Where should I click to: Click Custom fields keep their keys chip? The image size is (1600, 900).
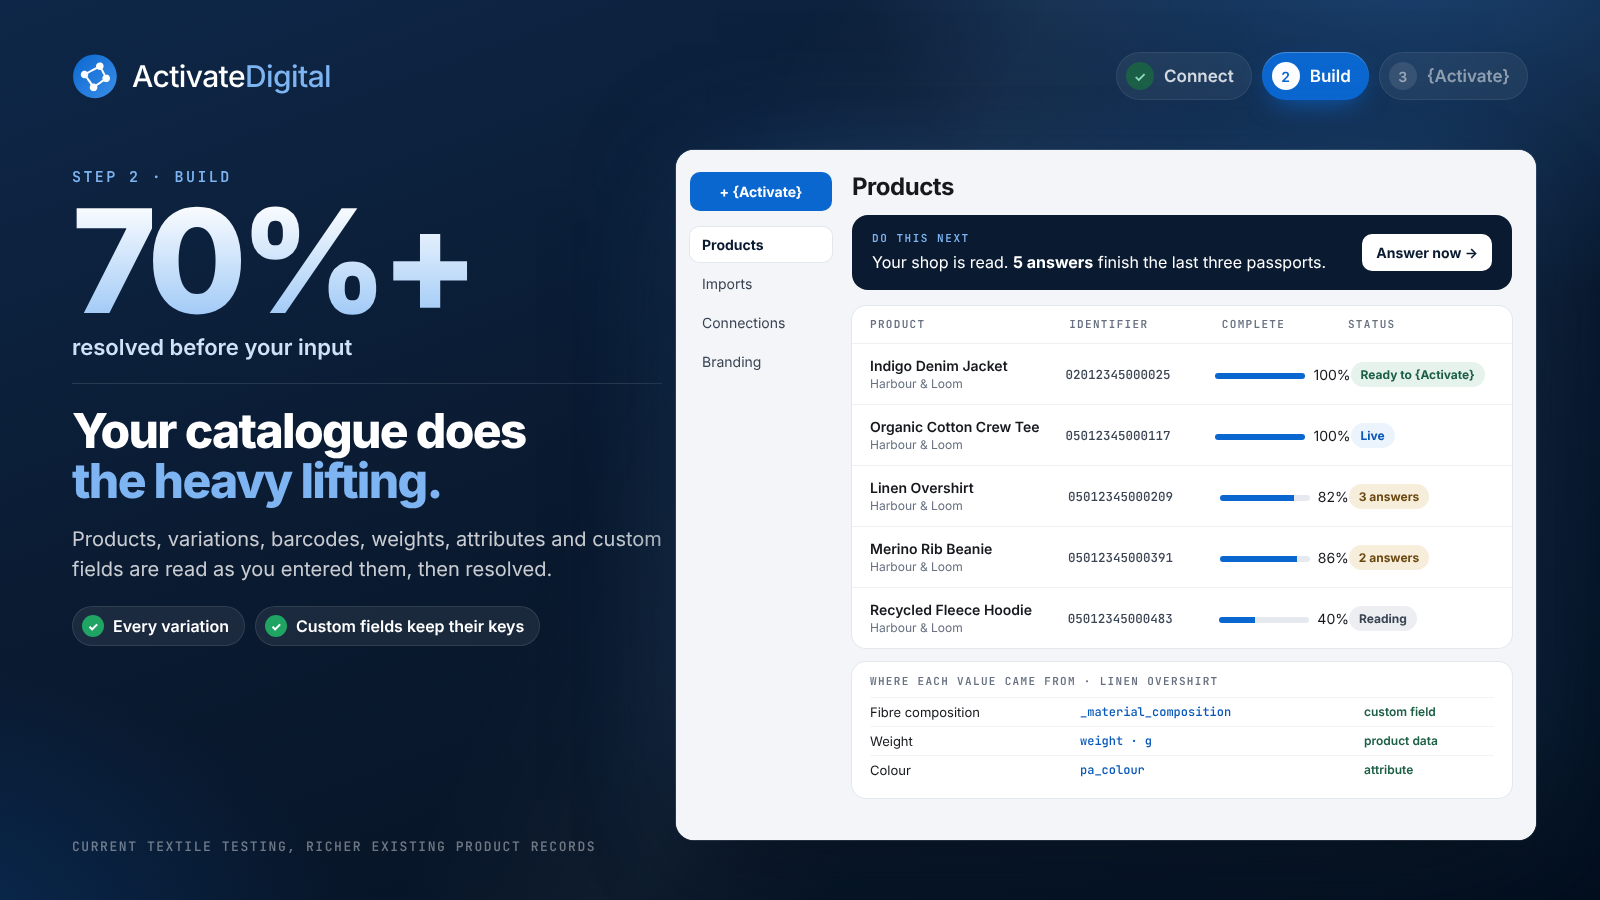tap(397, 626)
